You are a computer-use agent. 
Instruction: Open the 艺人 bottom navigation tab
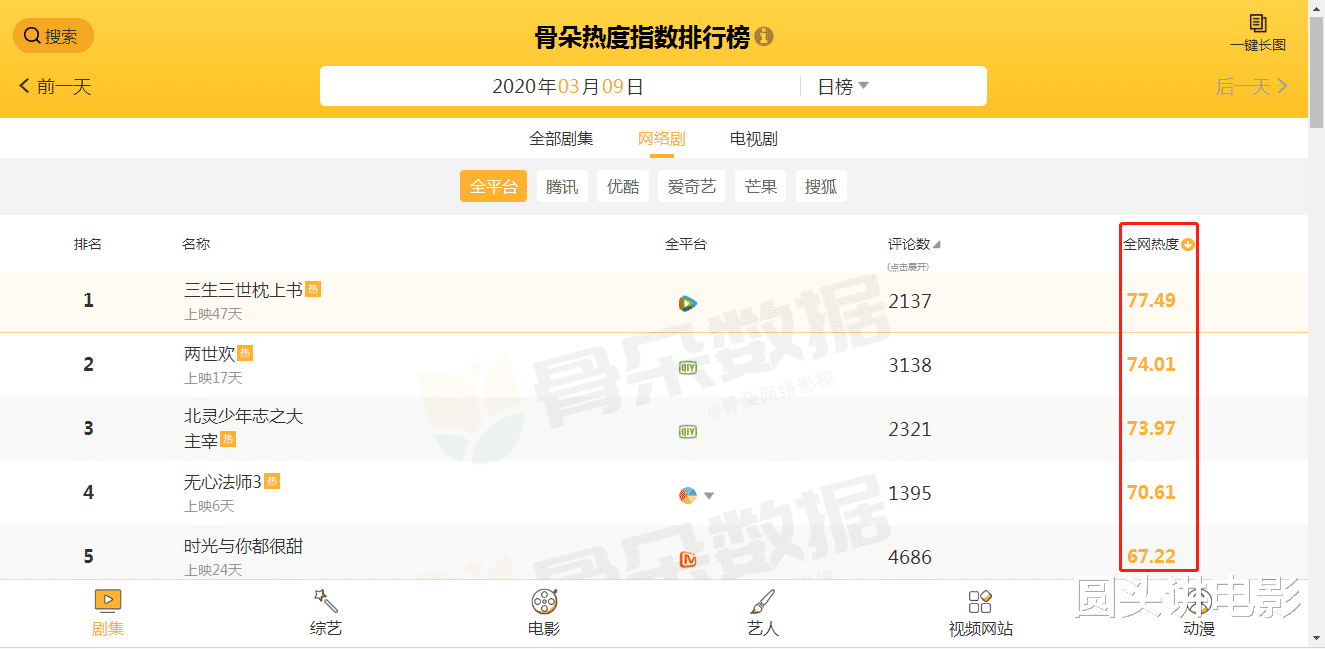point(762,612)
